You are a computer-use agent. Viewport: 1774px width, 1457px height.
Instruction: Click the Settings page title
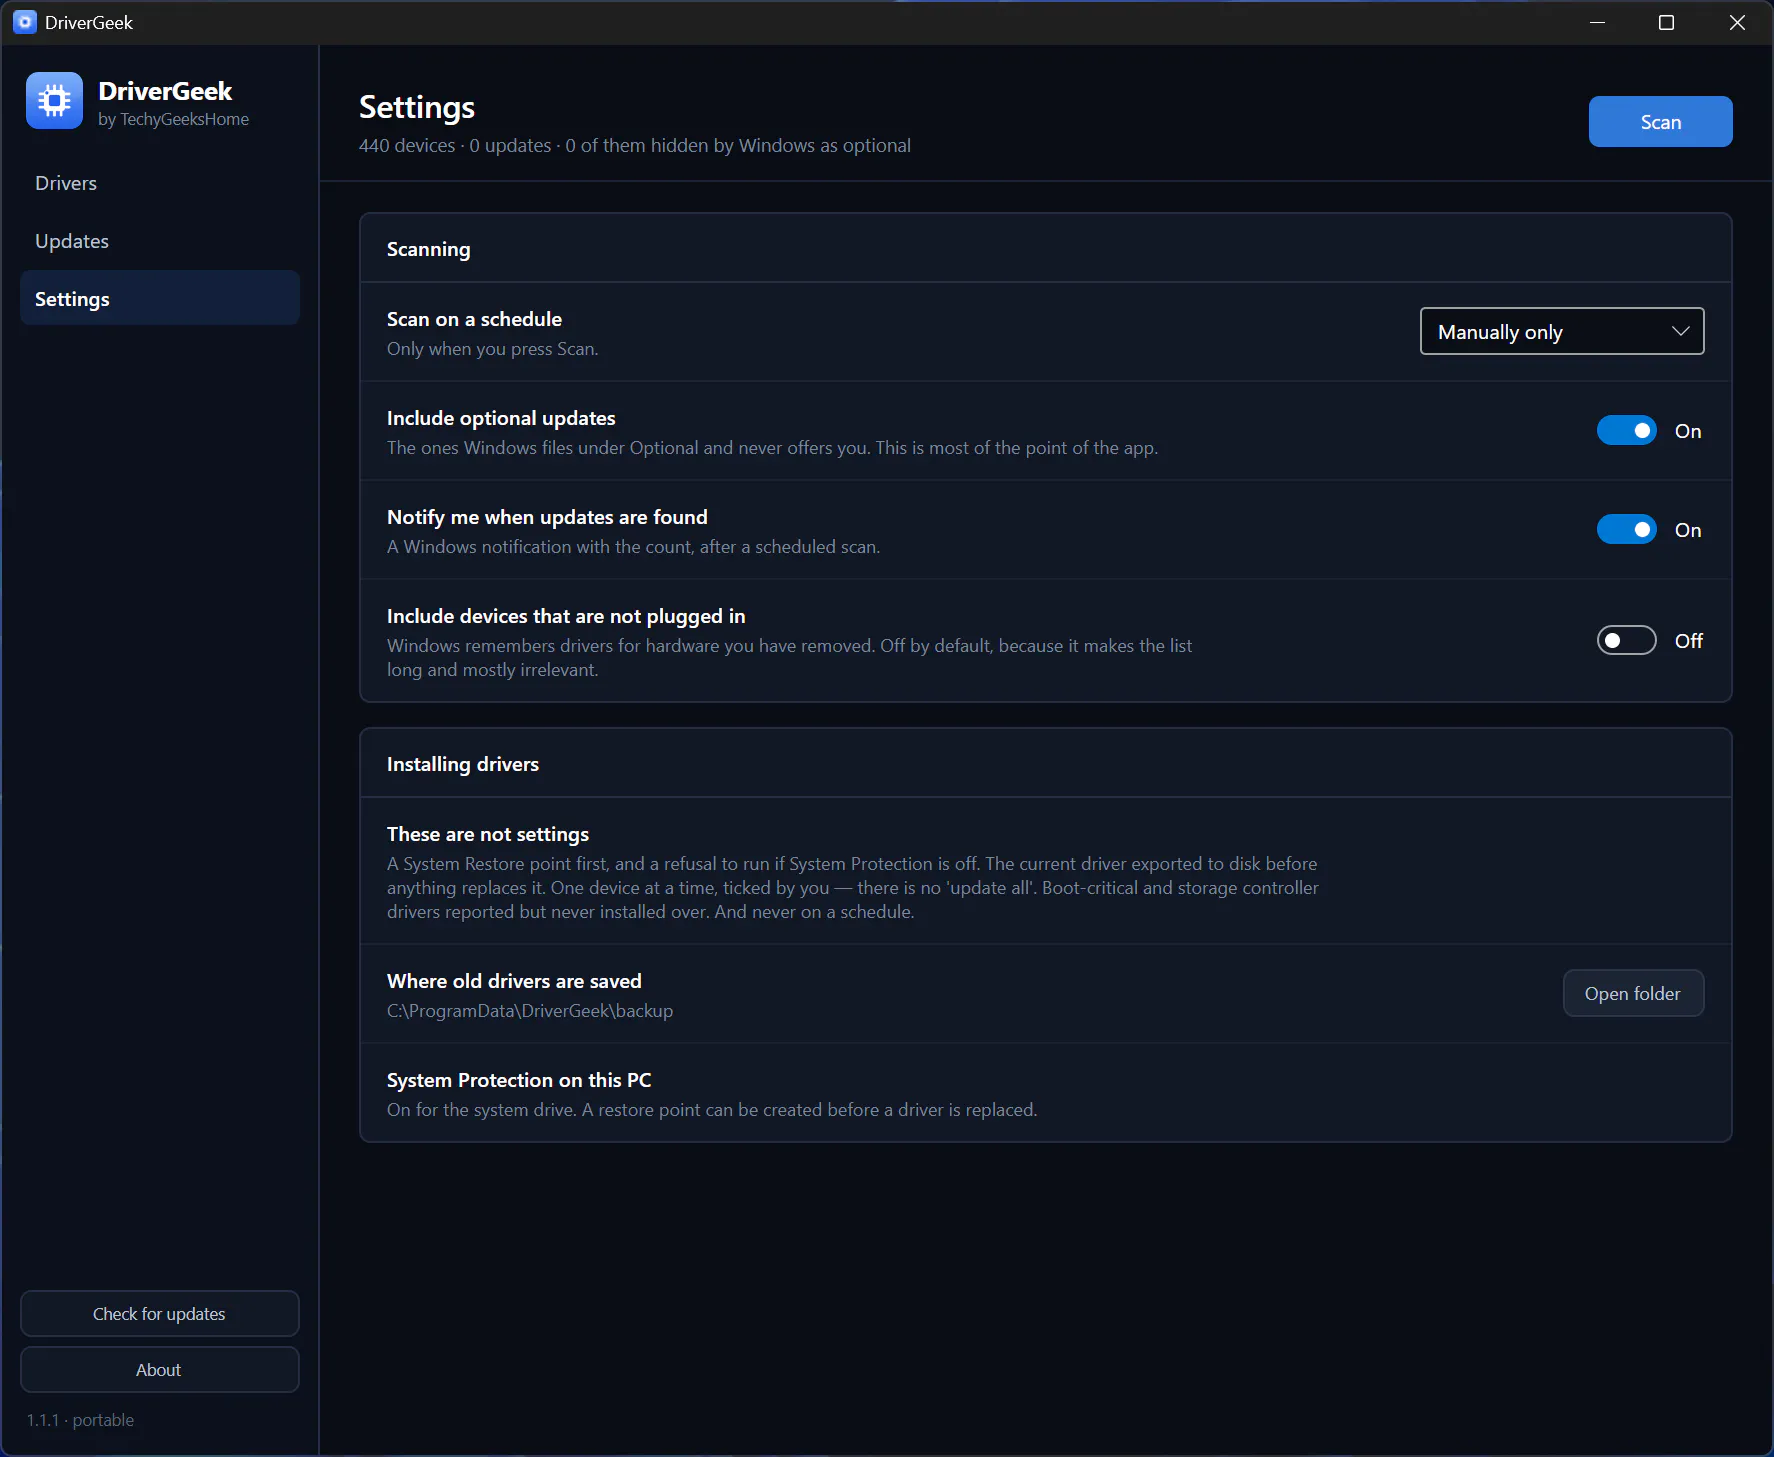click(416, 108)
